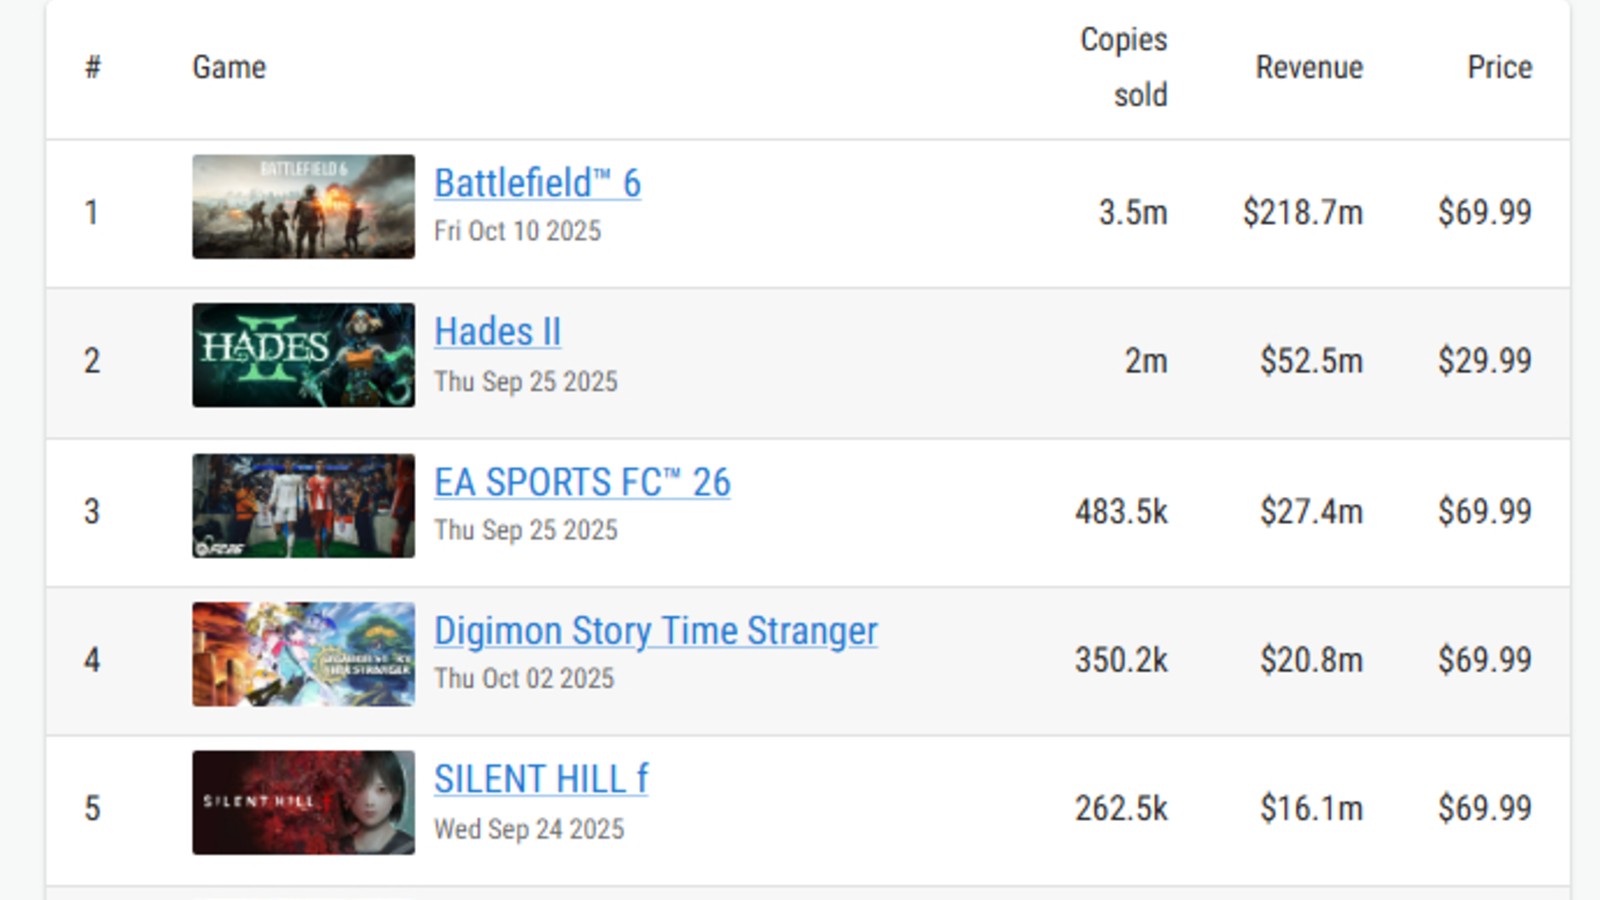Click the Game column header
The image size is (1600, 900).
[x=229, y=67]
